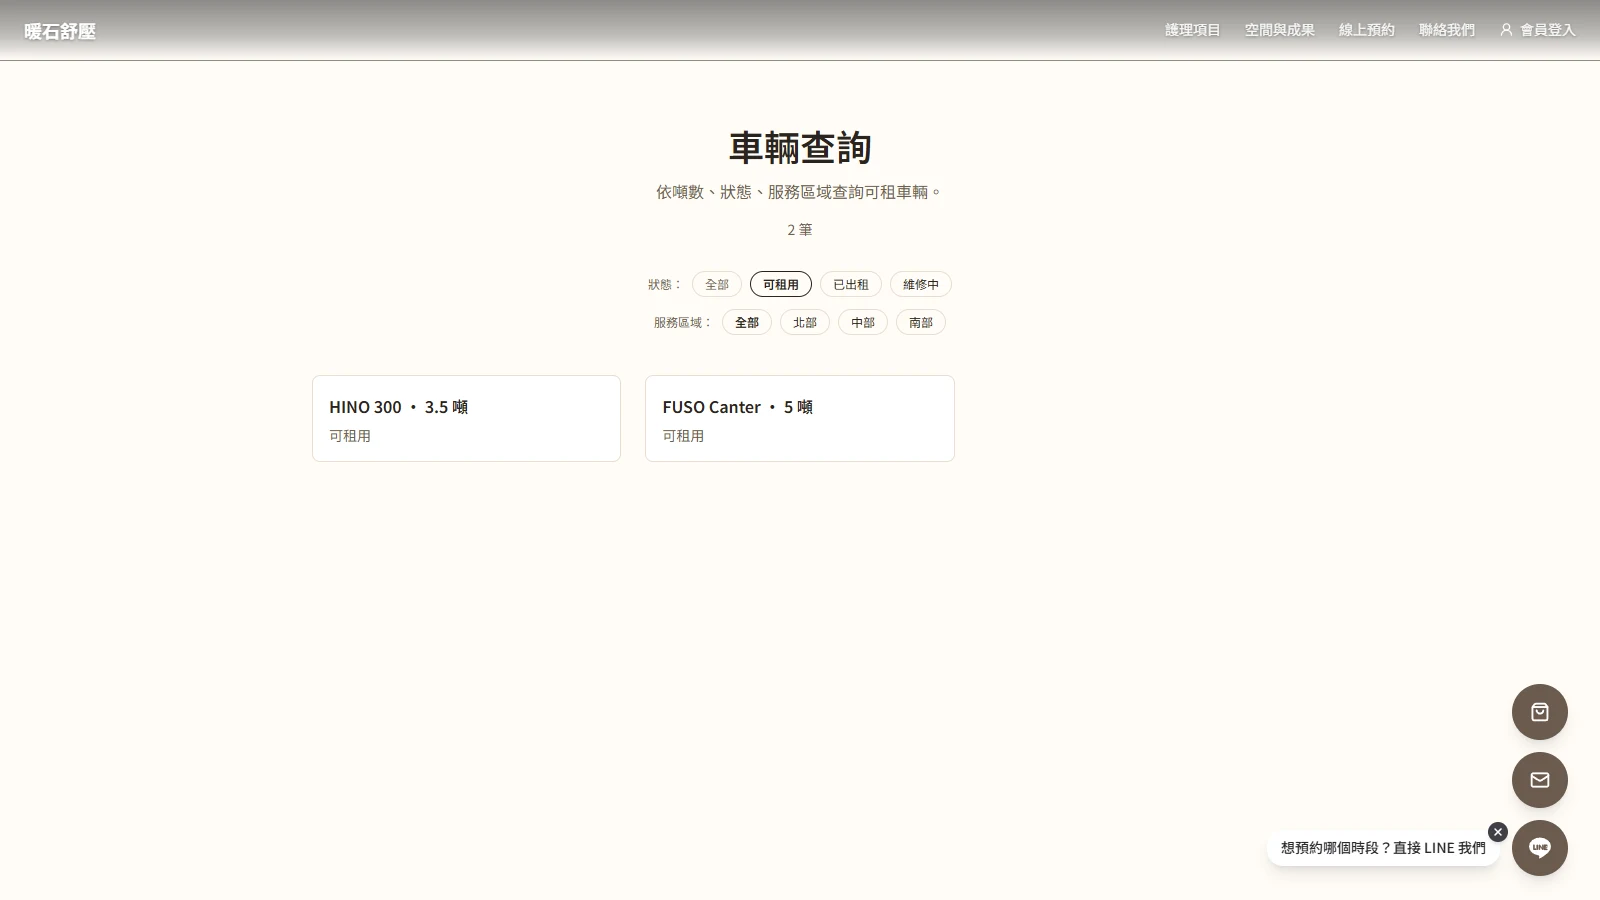Filter service area by 中部
1600x900 pixels.
pyautogui.click(x=863, y=322)
